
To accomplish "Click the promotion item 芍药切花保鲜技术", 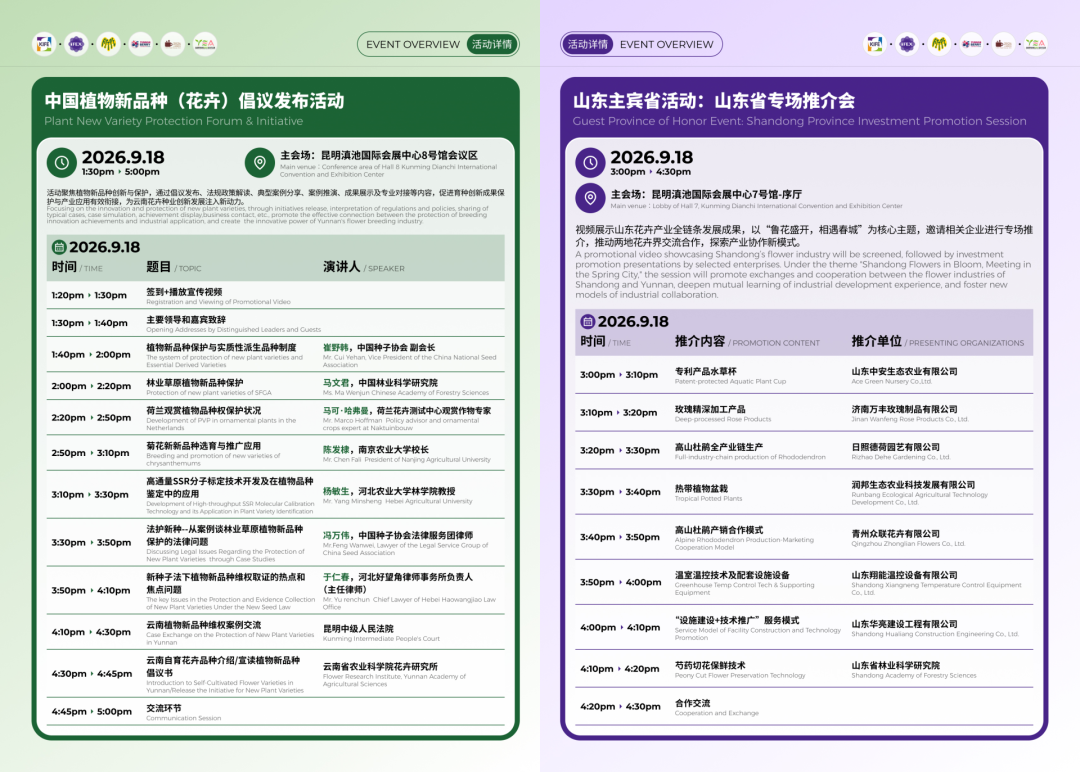I will (x=710, y=665).
